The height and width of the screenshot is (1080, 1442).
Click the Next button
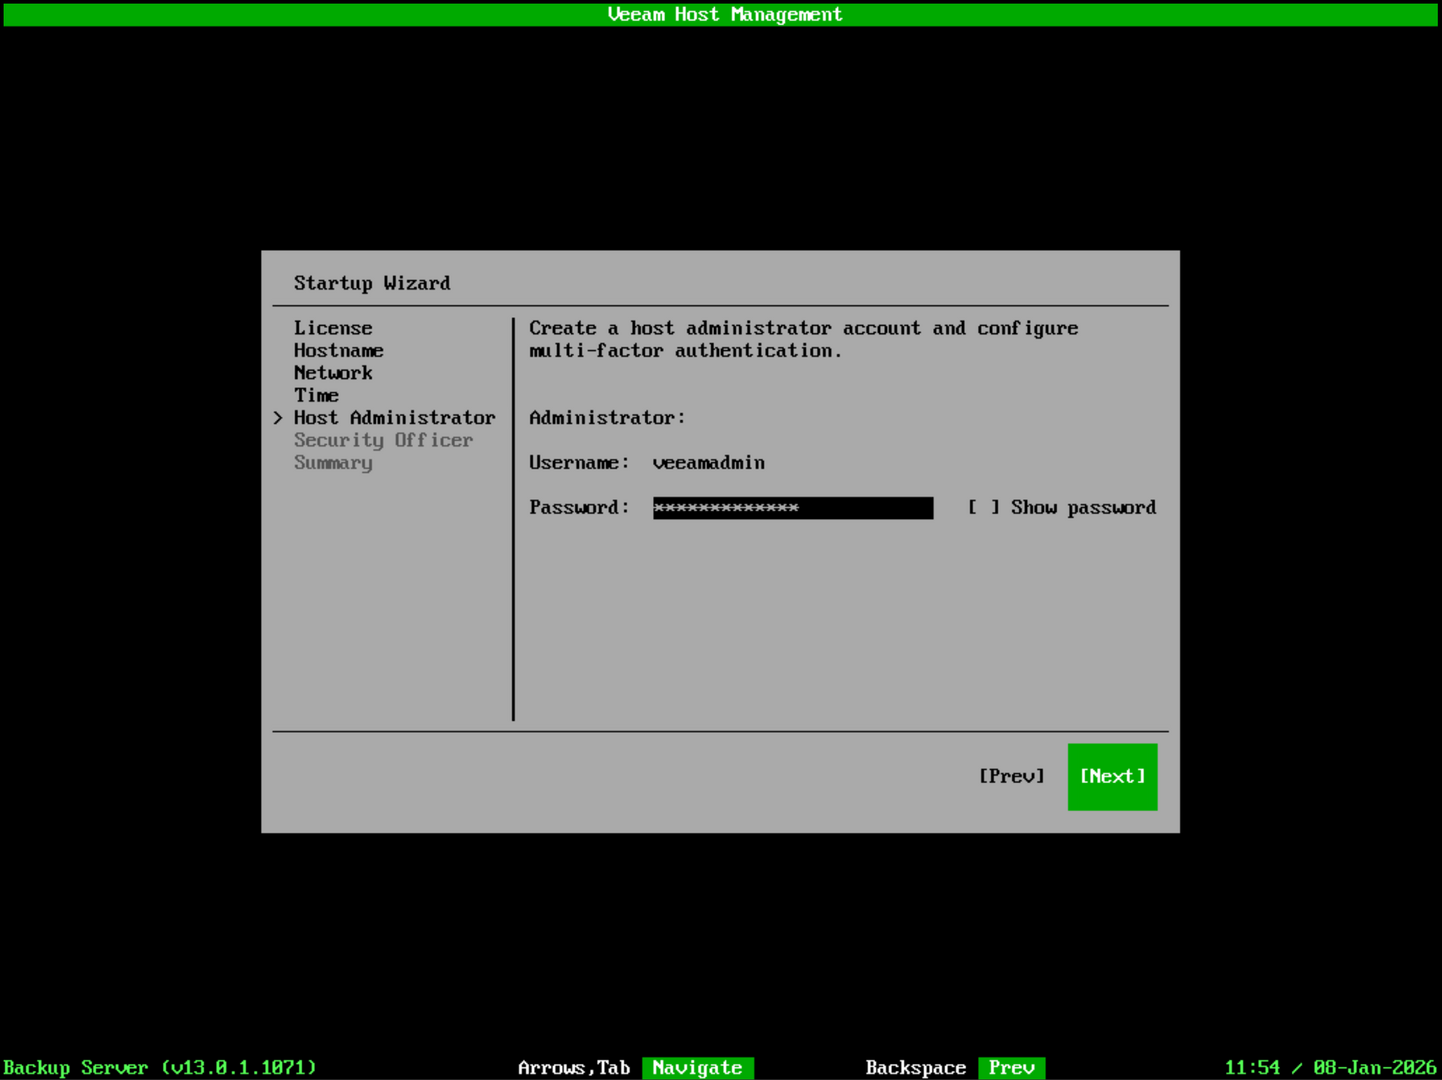click(1112, 776)
